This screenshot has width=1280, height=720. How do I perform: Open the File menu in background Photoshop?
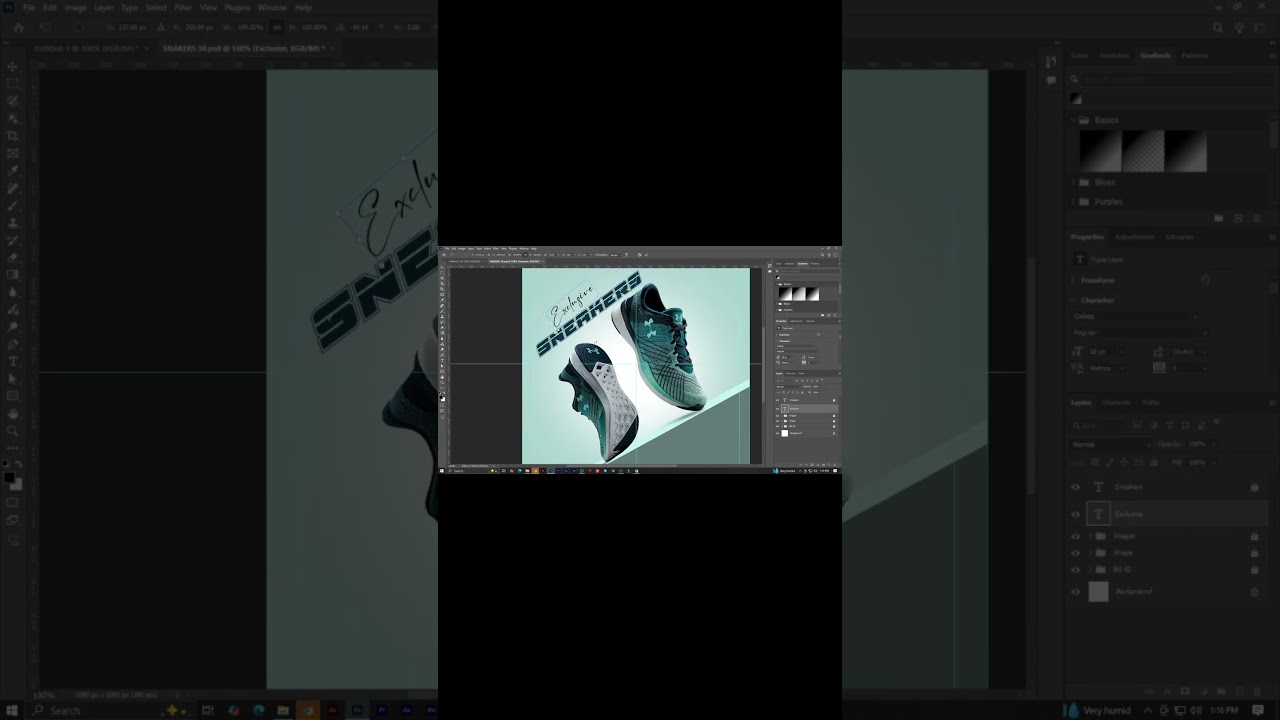(29, 7)
